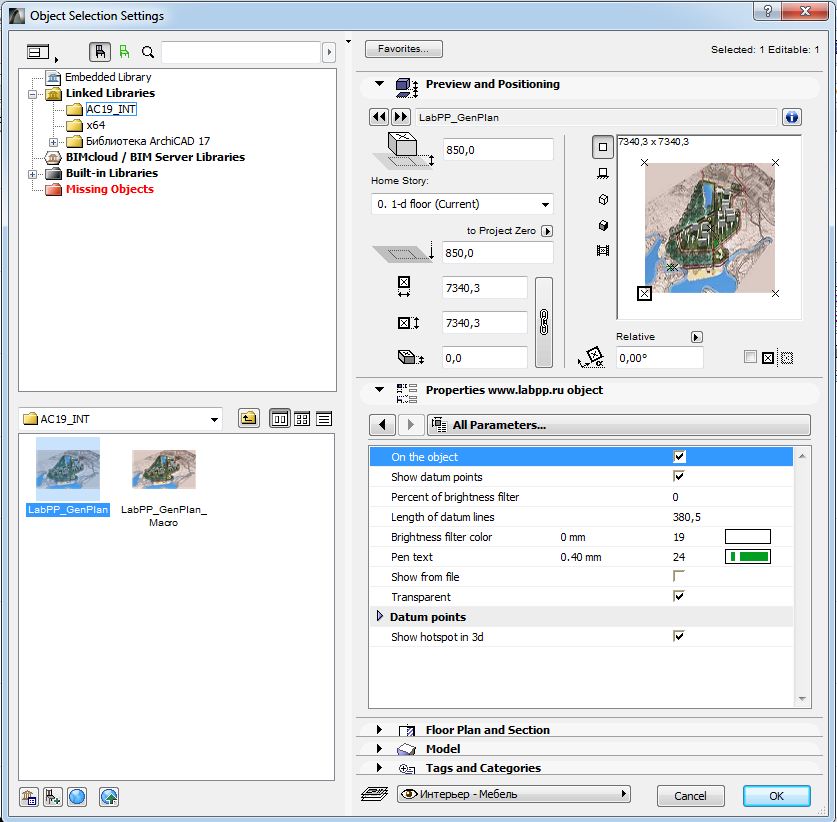The image size is (837, 822).
Task: Toggle Show datum points checkbox
Action: point(679,476)
